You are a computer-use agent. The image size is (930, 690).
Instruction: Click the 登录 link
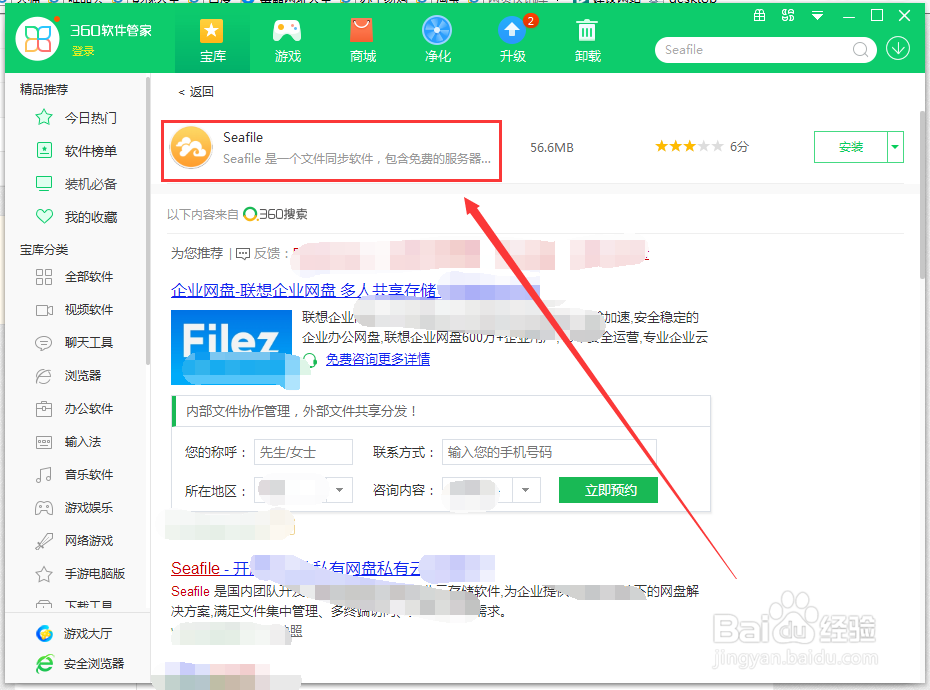(x=83, y=51)
